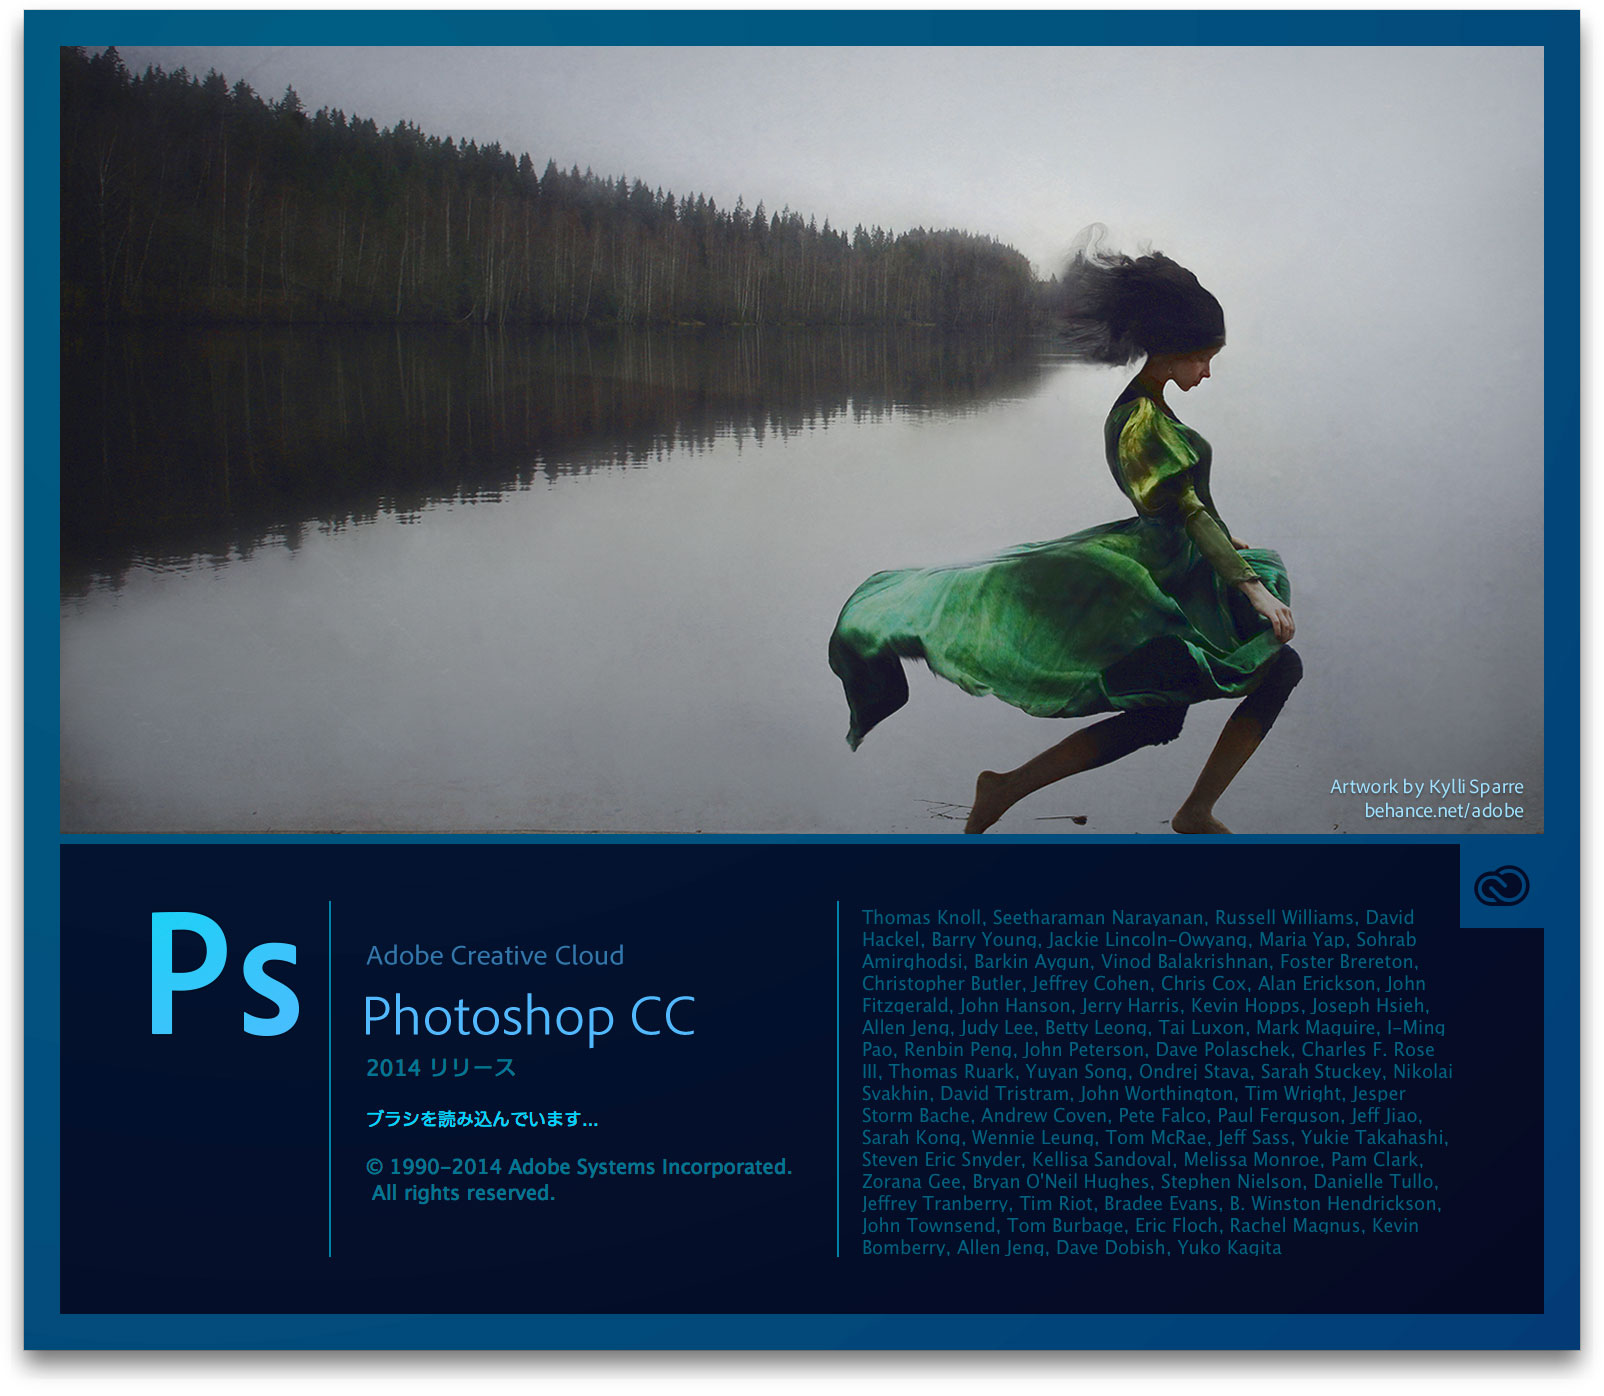Click the 'behance.net/adobe' link text
This screenshot has width=1604, height=1396.
click(x=1444, y=811)
